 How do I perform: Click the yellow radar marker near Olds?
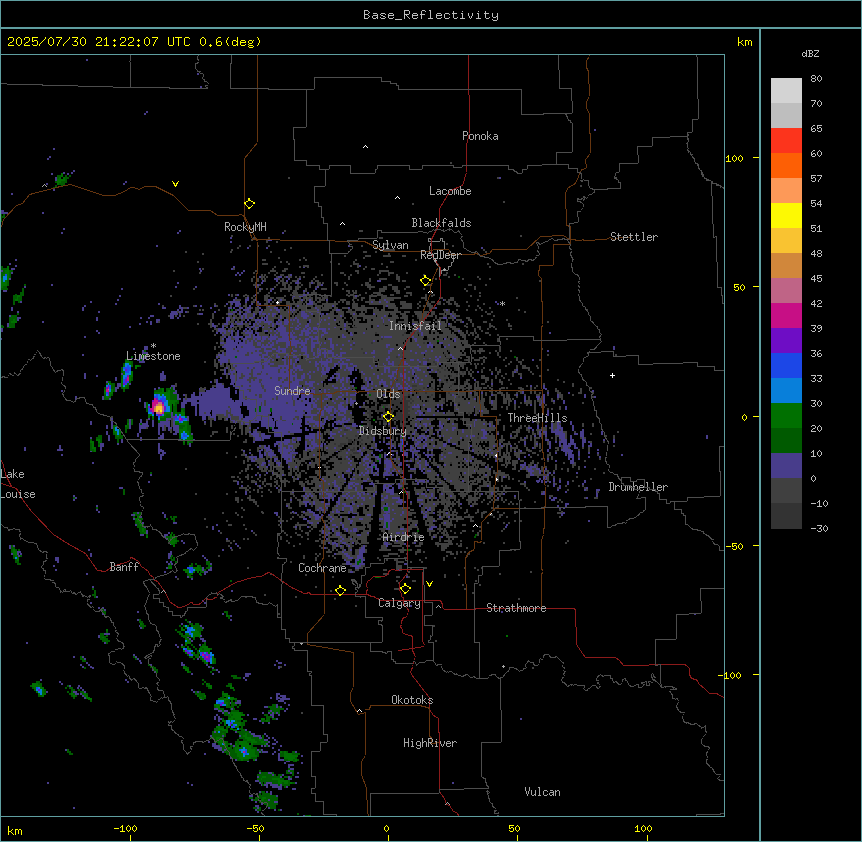pos(388,417)
